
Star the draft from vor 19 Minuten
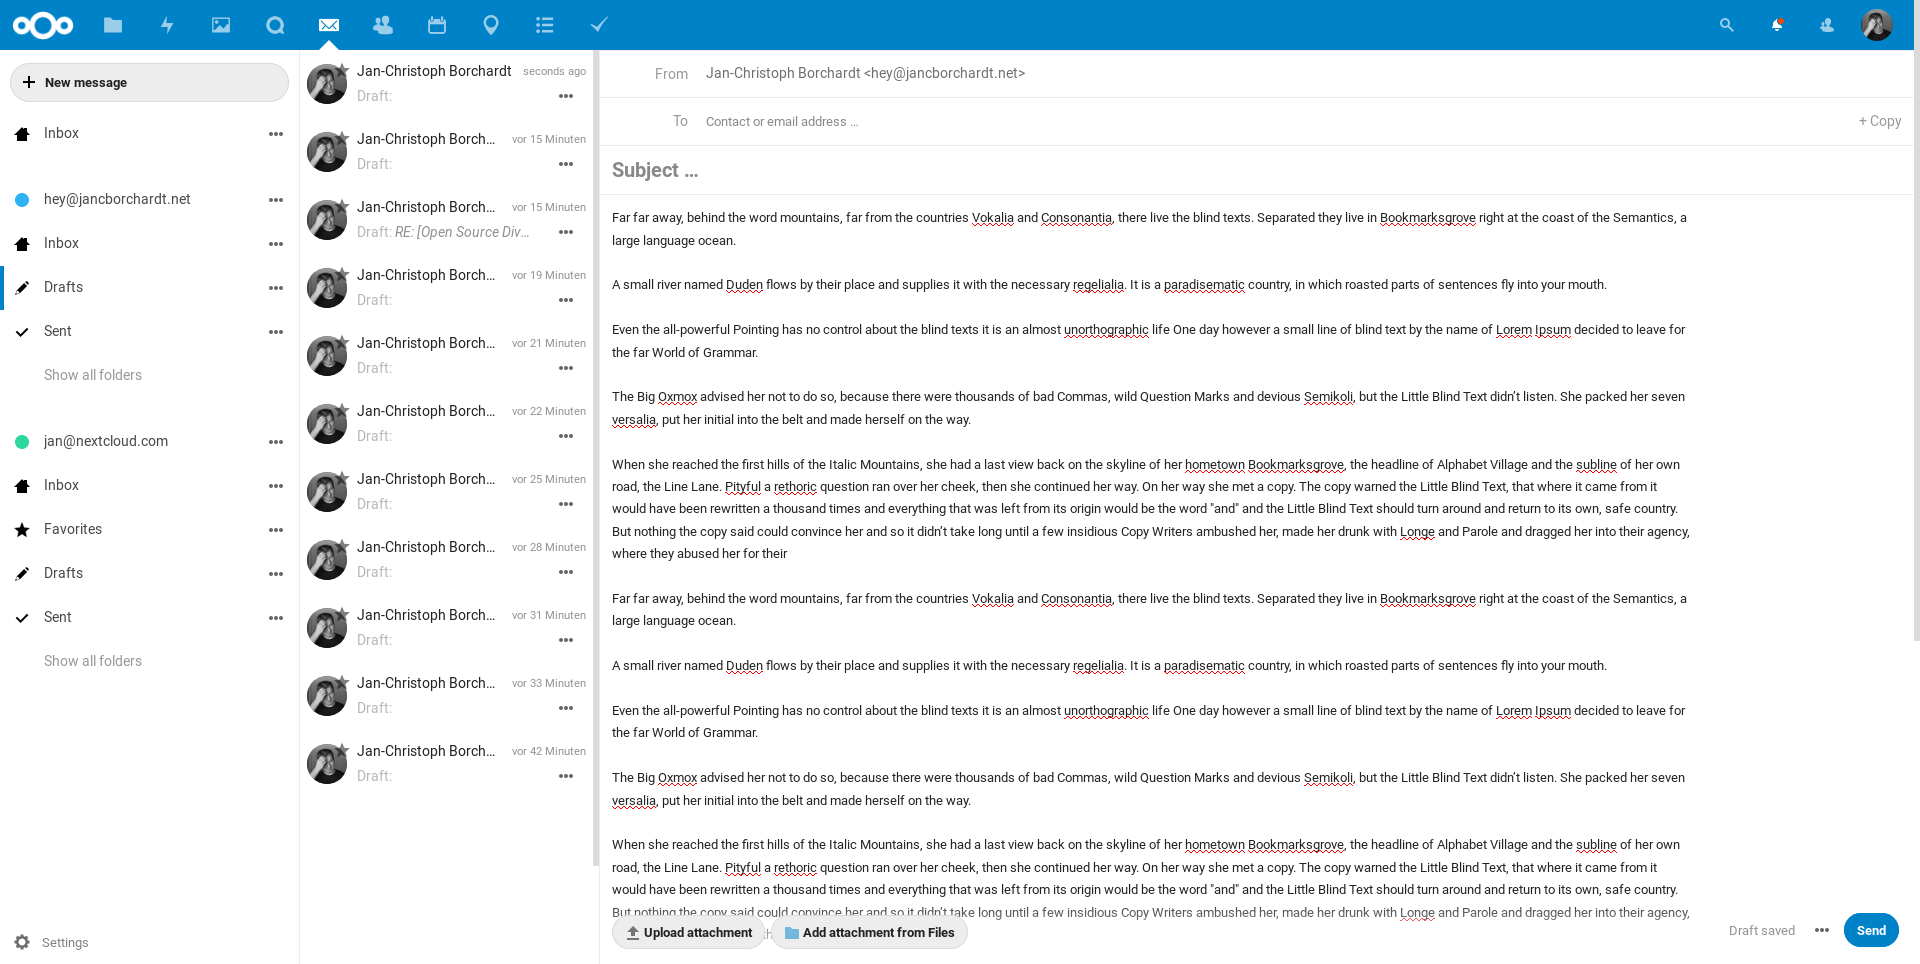coord(343,273)
